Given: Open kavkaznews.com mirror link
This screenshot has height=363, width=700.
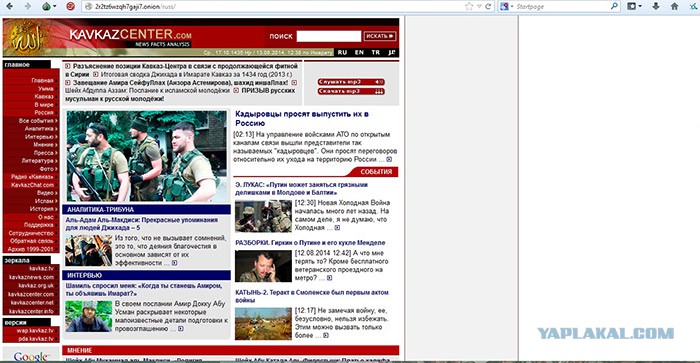Looking at the screenshot, I should (x=31, y=277).
